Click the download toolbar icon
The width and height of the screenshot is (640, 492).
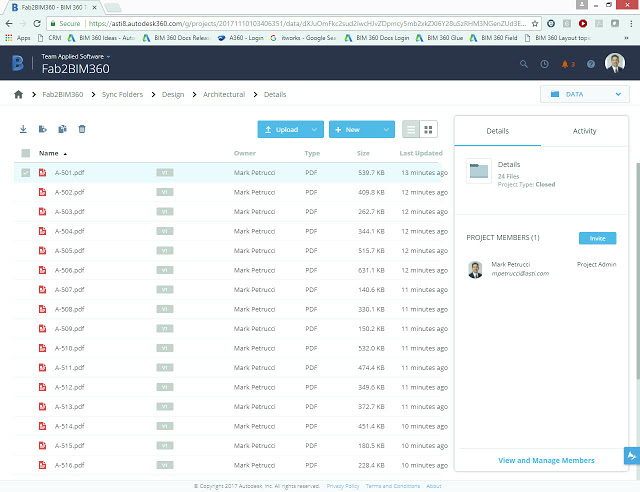pyautogui.click(x=23, y=129)
